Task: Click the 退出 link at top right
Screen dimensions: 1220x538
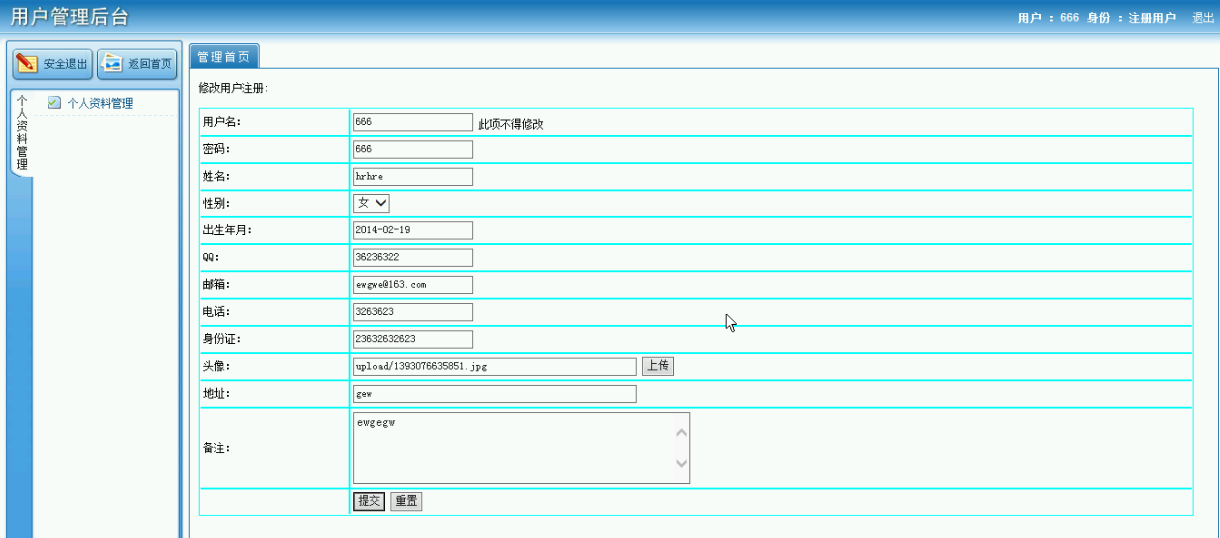Action: coord(1203,19)
